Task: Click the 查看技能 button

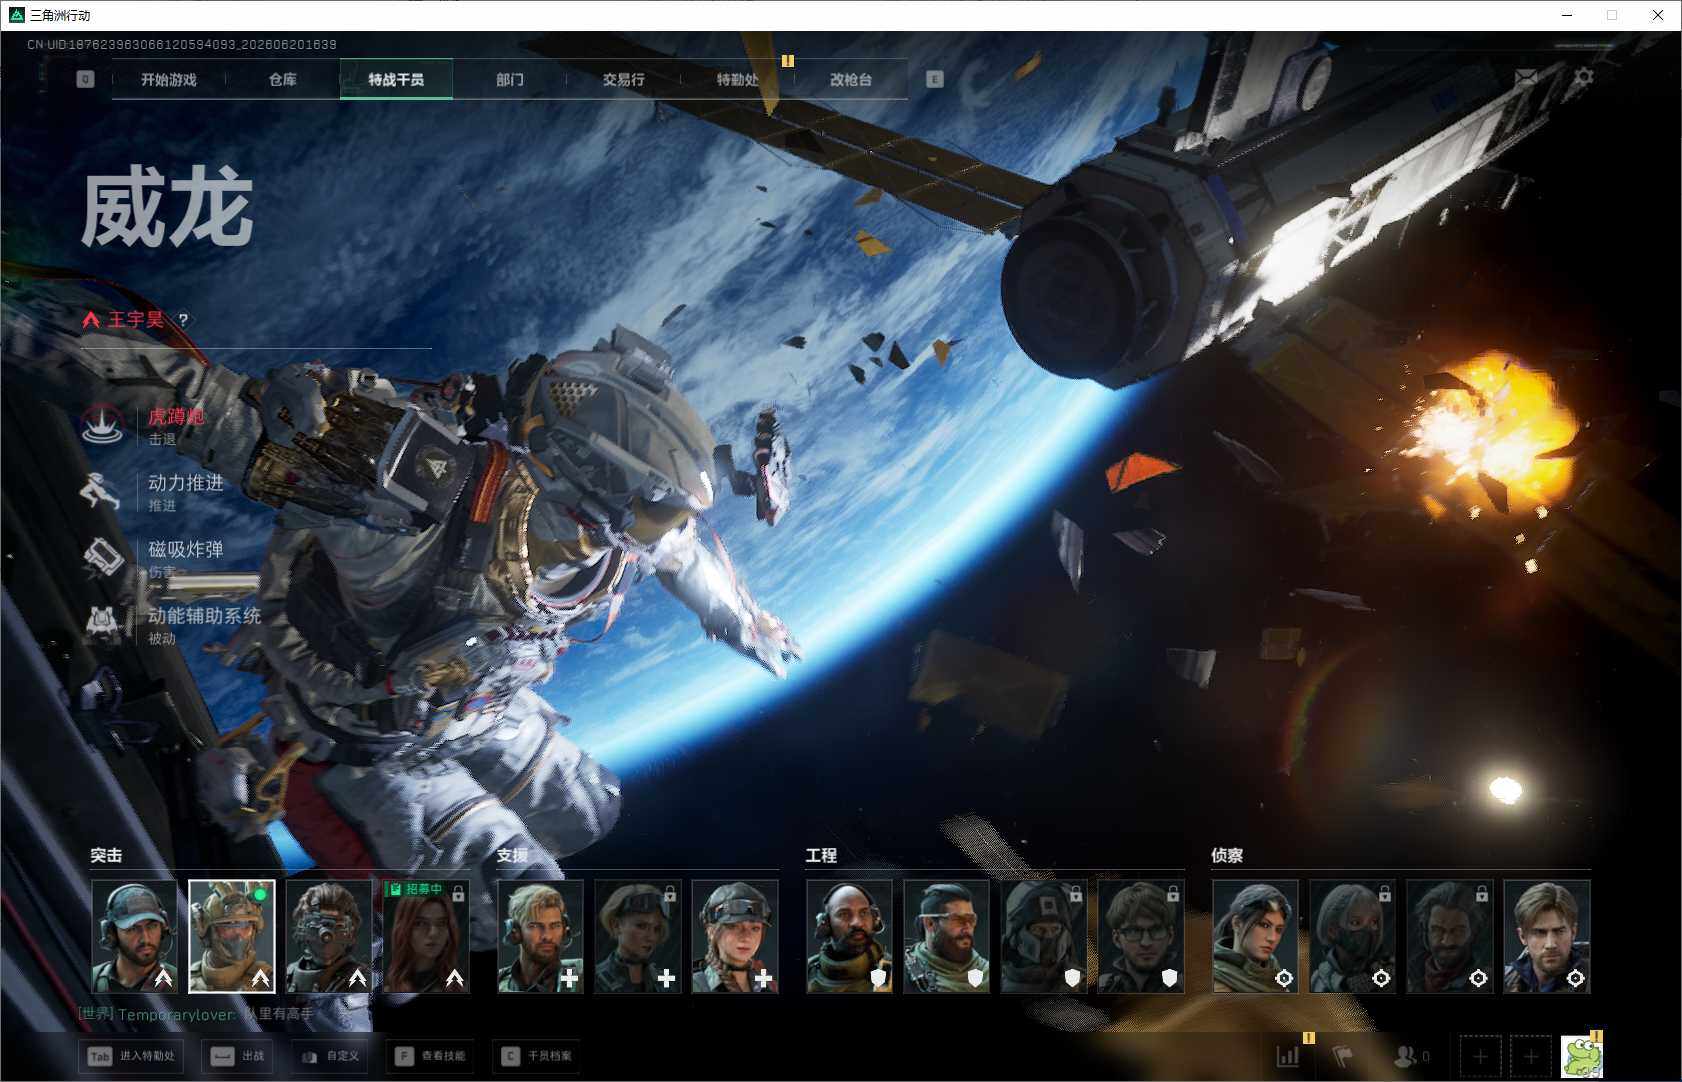Action: [x=430, y=1056]
